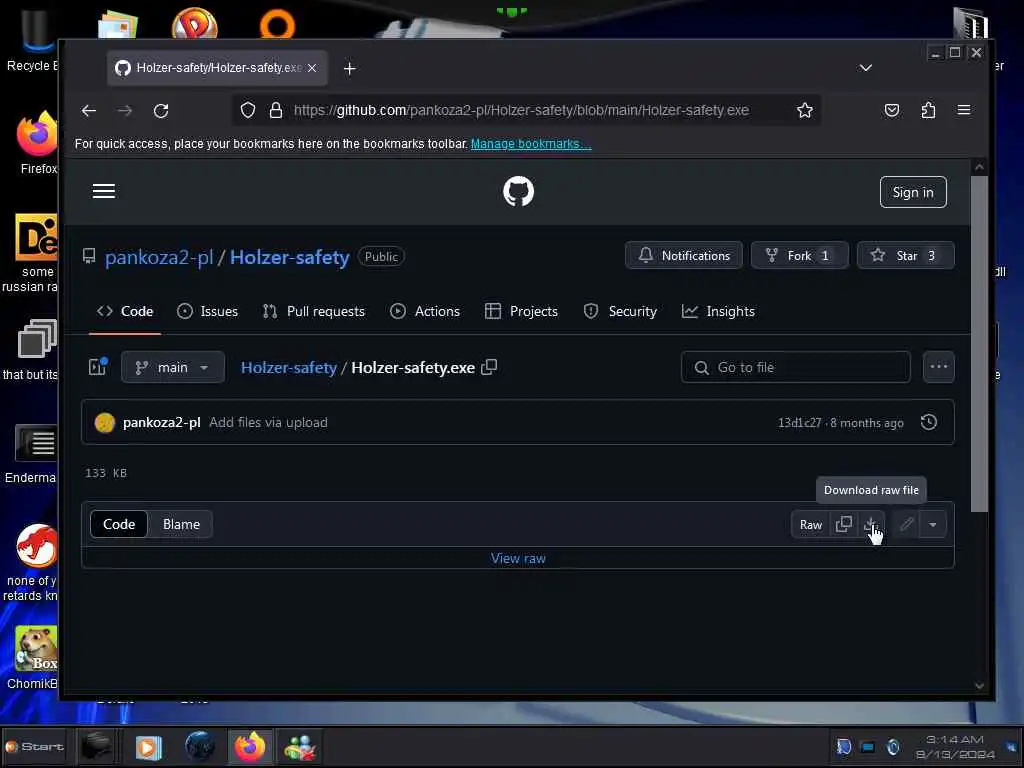Open the globe browser taskbar icon

200,746
